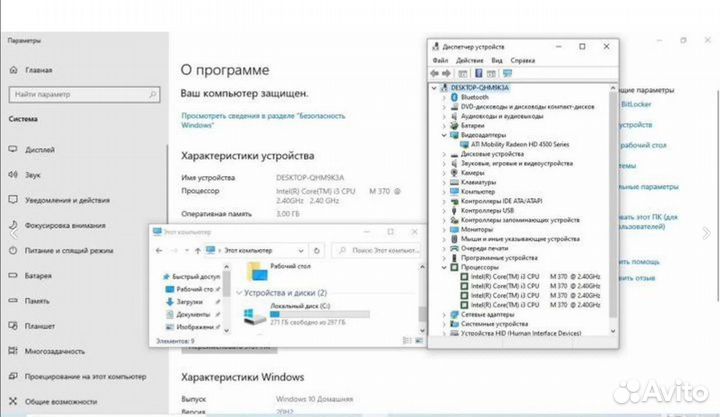Screen dimensions: 720x417
Task: Open the blue Help icon in Device Manager
Action: click(478, 73)
